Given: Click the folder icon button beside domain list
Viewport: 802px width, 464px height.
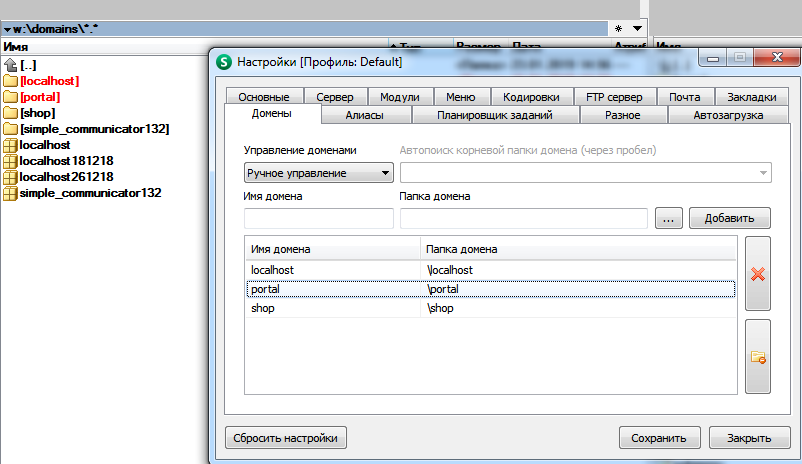Looking at the screenshot, I should tap(757, 357).
